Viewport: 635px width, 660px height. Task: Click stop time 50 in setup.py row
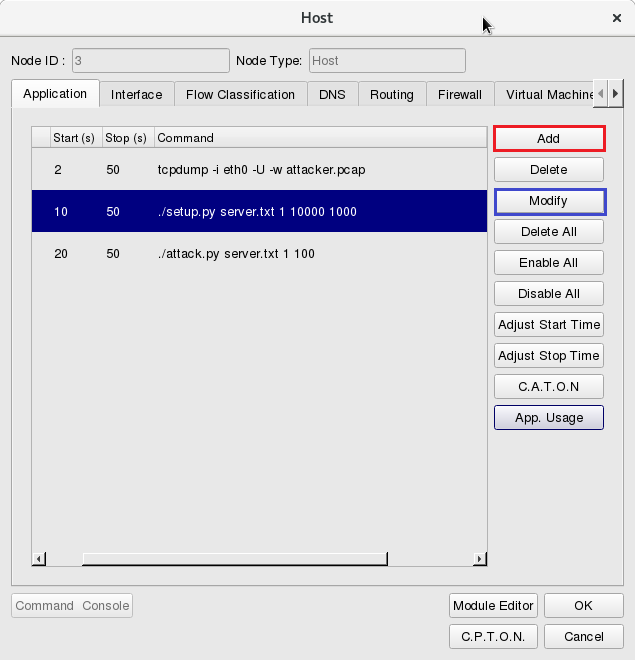(113, 211)
